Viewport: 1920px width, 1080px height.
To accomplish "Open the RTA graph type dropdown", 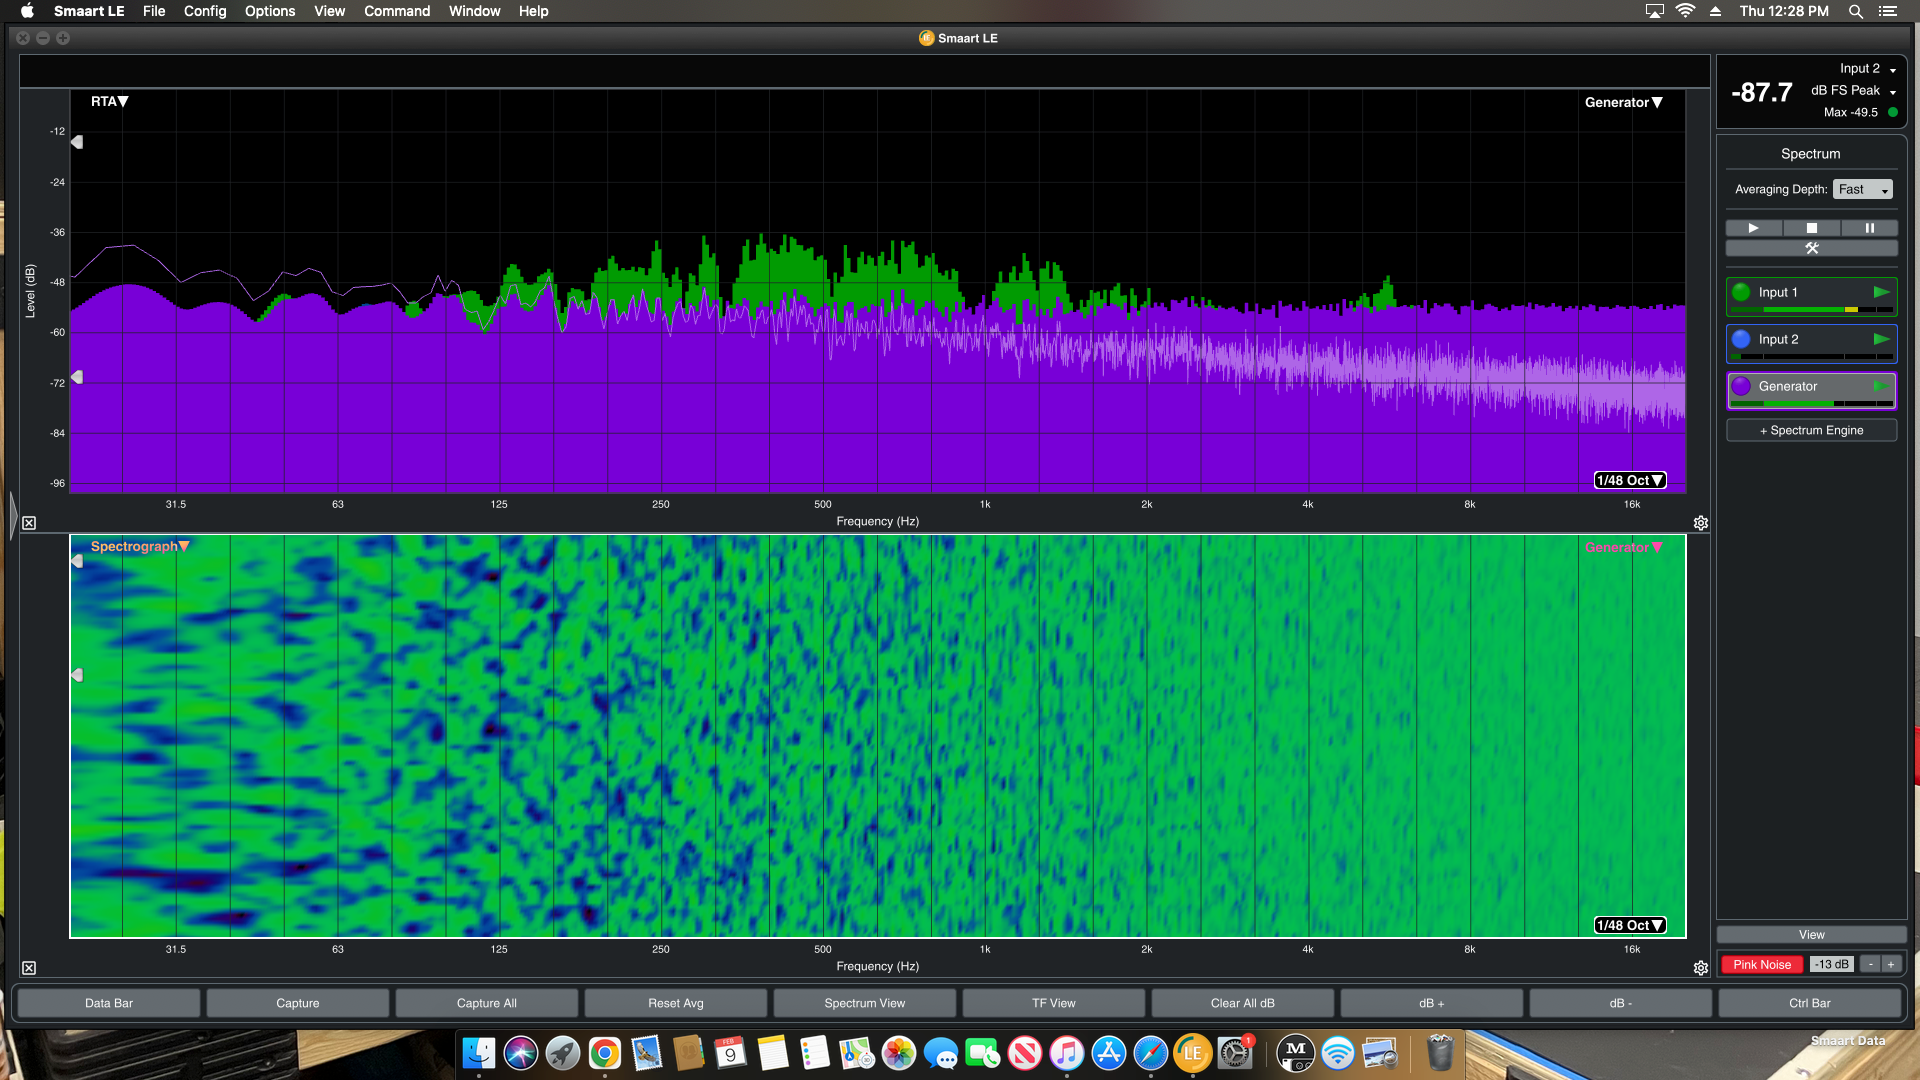I will pyautogui.click(x=109, y=101).
